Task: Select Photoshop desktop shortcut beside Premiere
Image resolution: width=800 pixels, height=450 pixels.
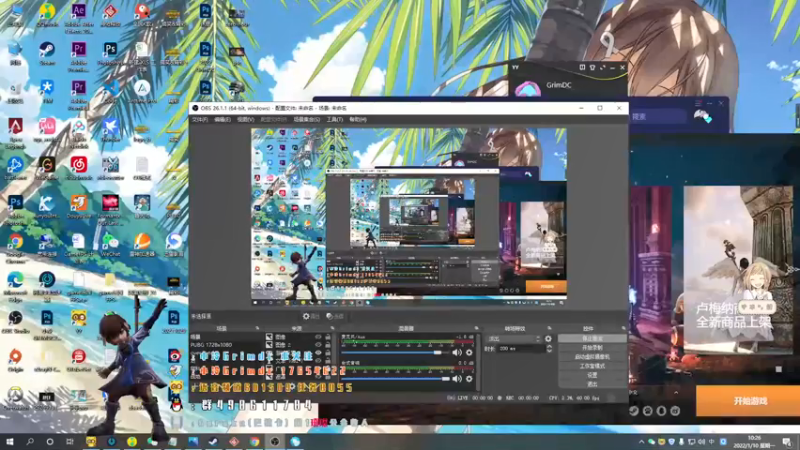Action: [x=110, y=54]
